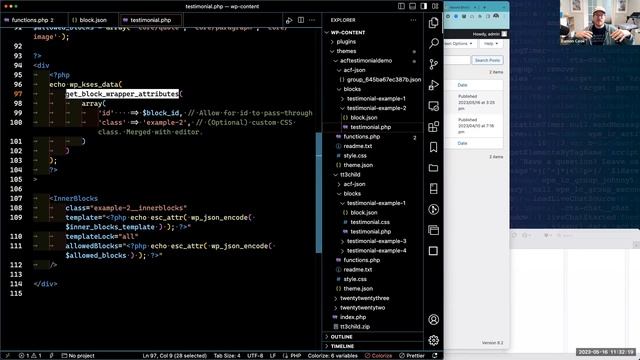Image resolution: width=640 pixels, height=360 pixels.
Task: Click Ln 97, Col 9 cursor position indicator
Action: pos(175,356)
